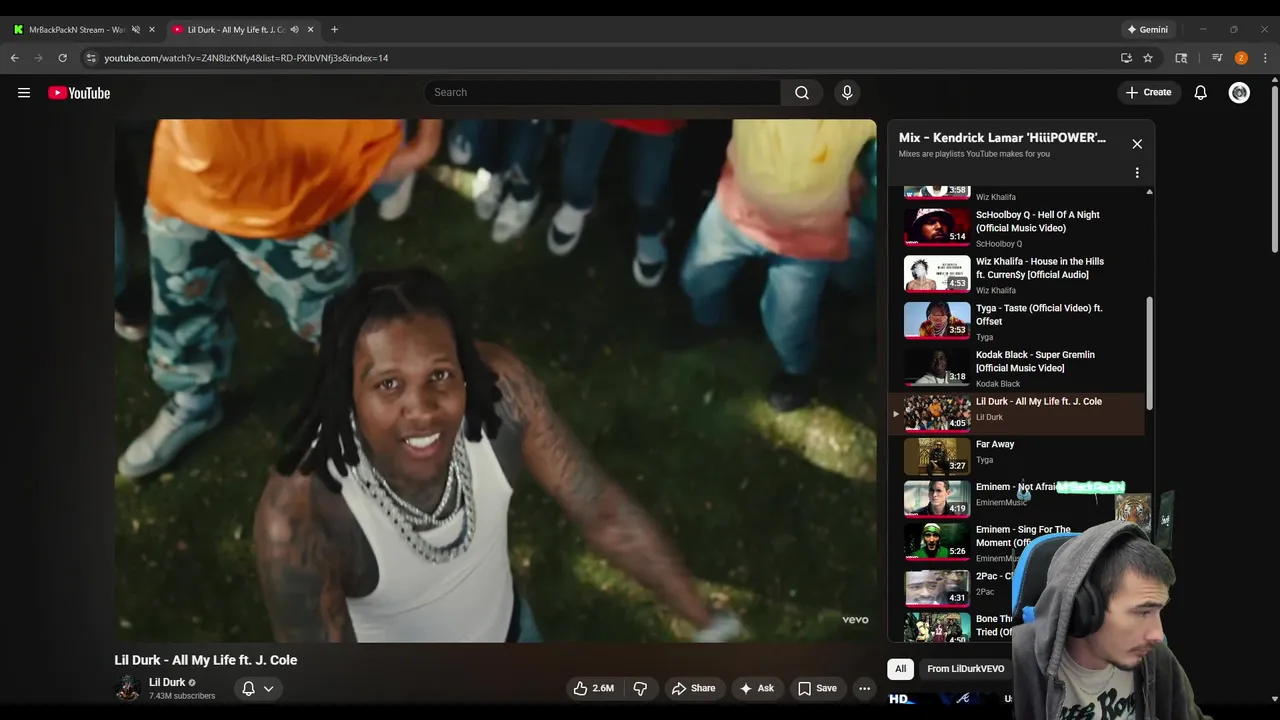Open Chrome's tab search icon
This screenshot has height=720, width=1280.
pos(1181,58)
